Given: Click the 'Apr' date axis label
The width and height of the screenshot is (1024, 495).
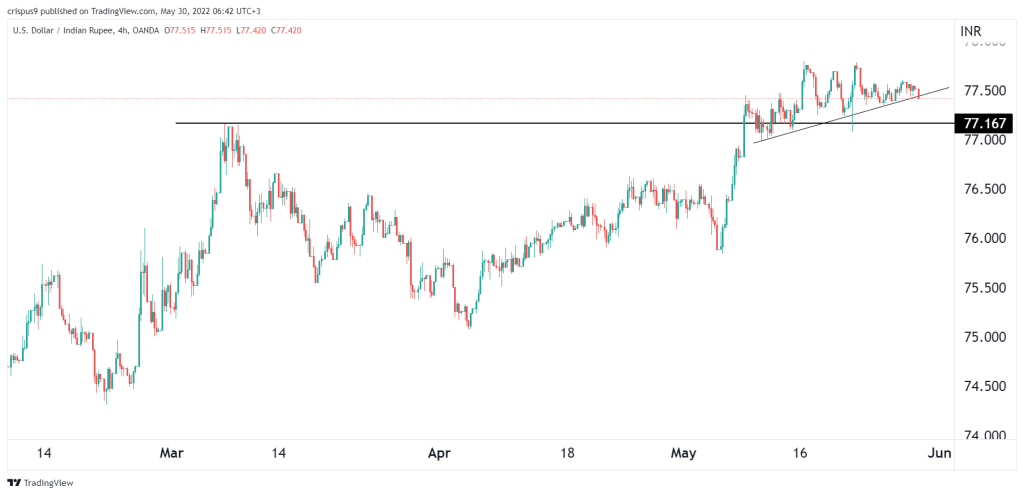Looking at the screenshot, I should pos(441,453).
